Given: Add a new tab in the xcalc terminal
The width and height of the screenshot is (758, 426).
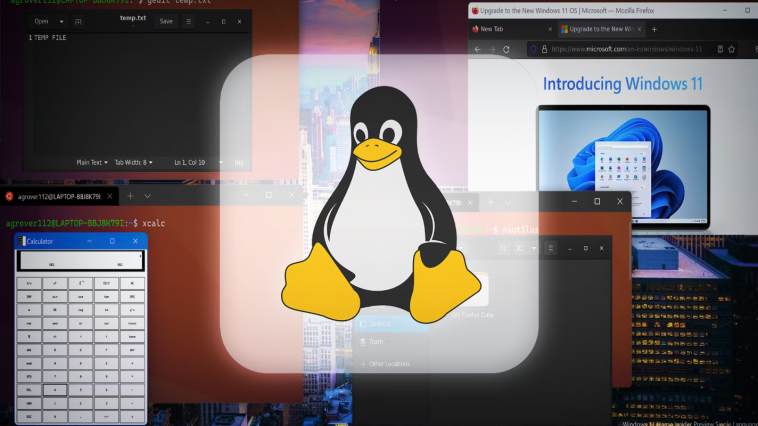Looking at the screenshot, I should click(x=130, y=196).
